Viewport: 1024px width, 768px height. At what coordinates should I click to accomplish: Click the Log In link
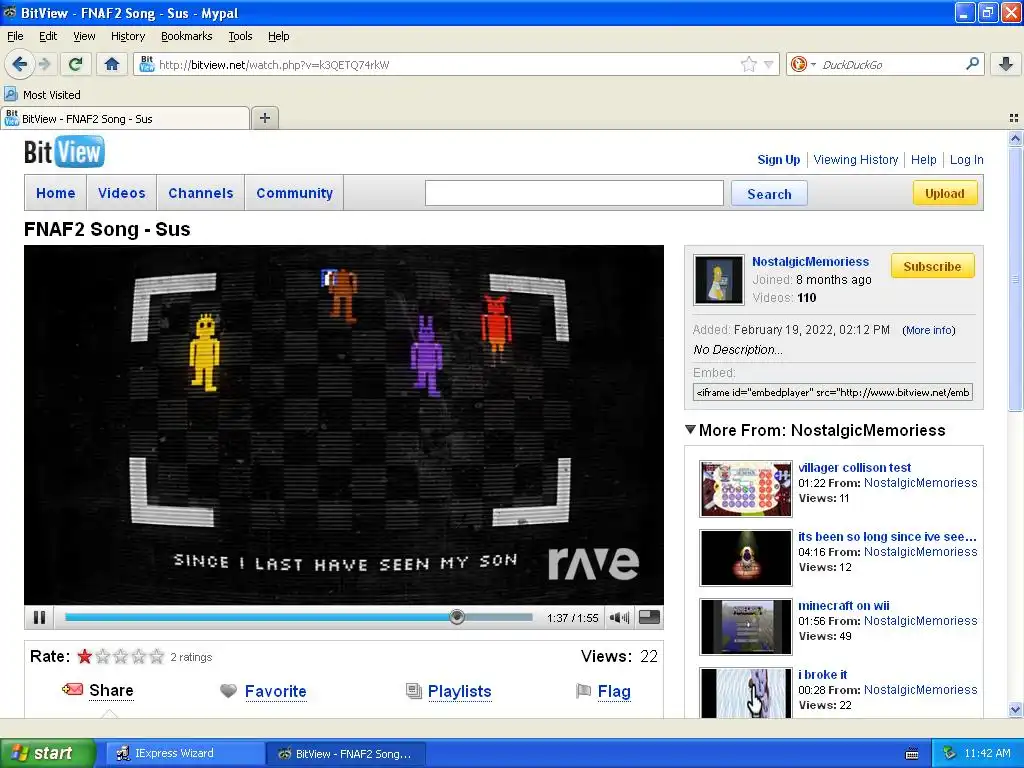point(966,159)
